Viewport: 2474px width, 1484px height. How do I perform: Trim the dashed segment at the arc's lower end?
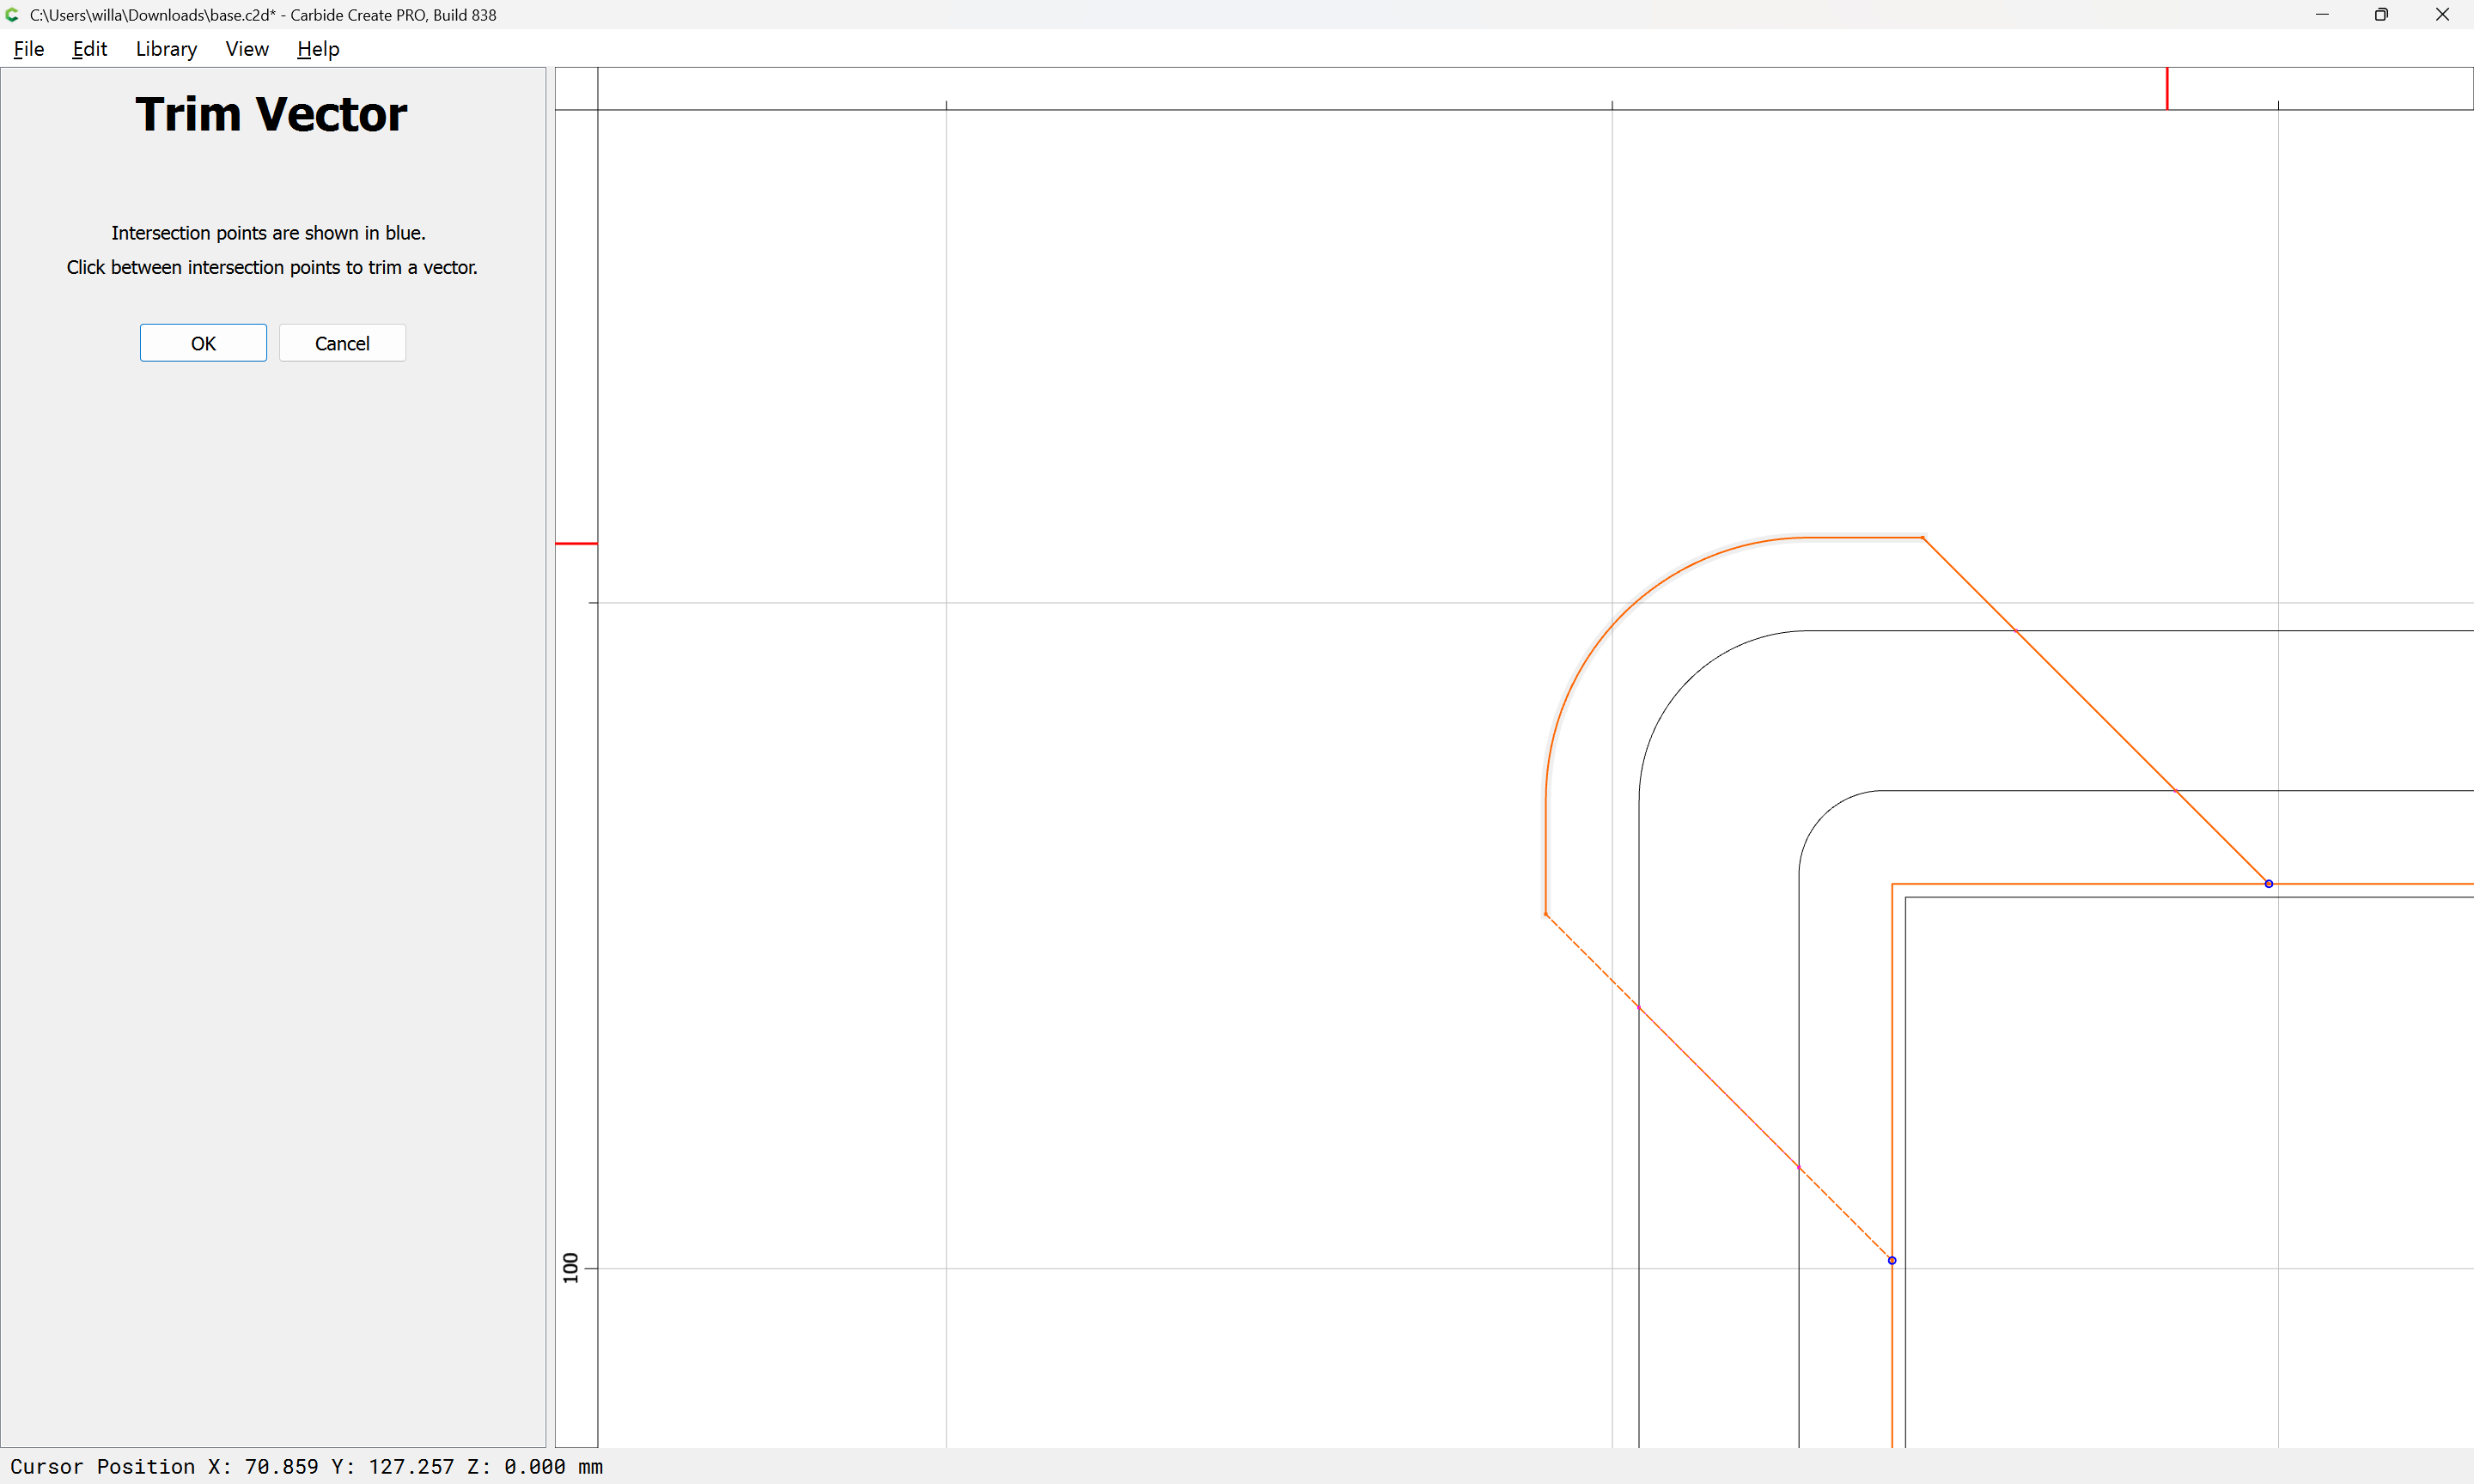point(1592,961)
